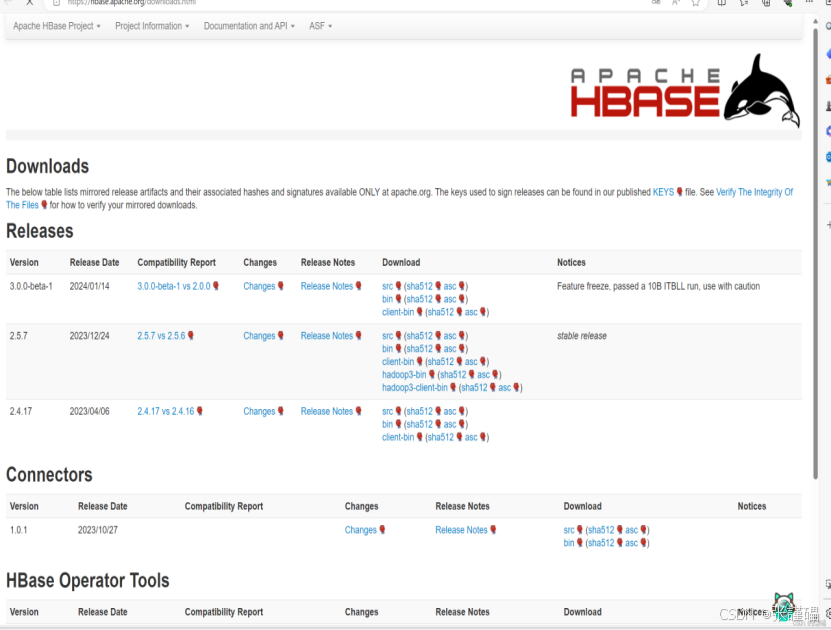Viewport: 831px width, 630px height.
Task: Open compatibility report '2.4.17 vs 2.4.16'
Action: click(x=165, y=411)
